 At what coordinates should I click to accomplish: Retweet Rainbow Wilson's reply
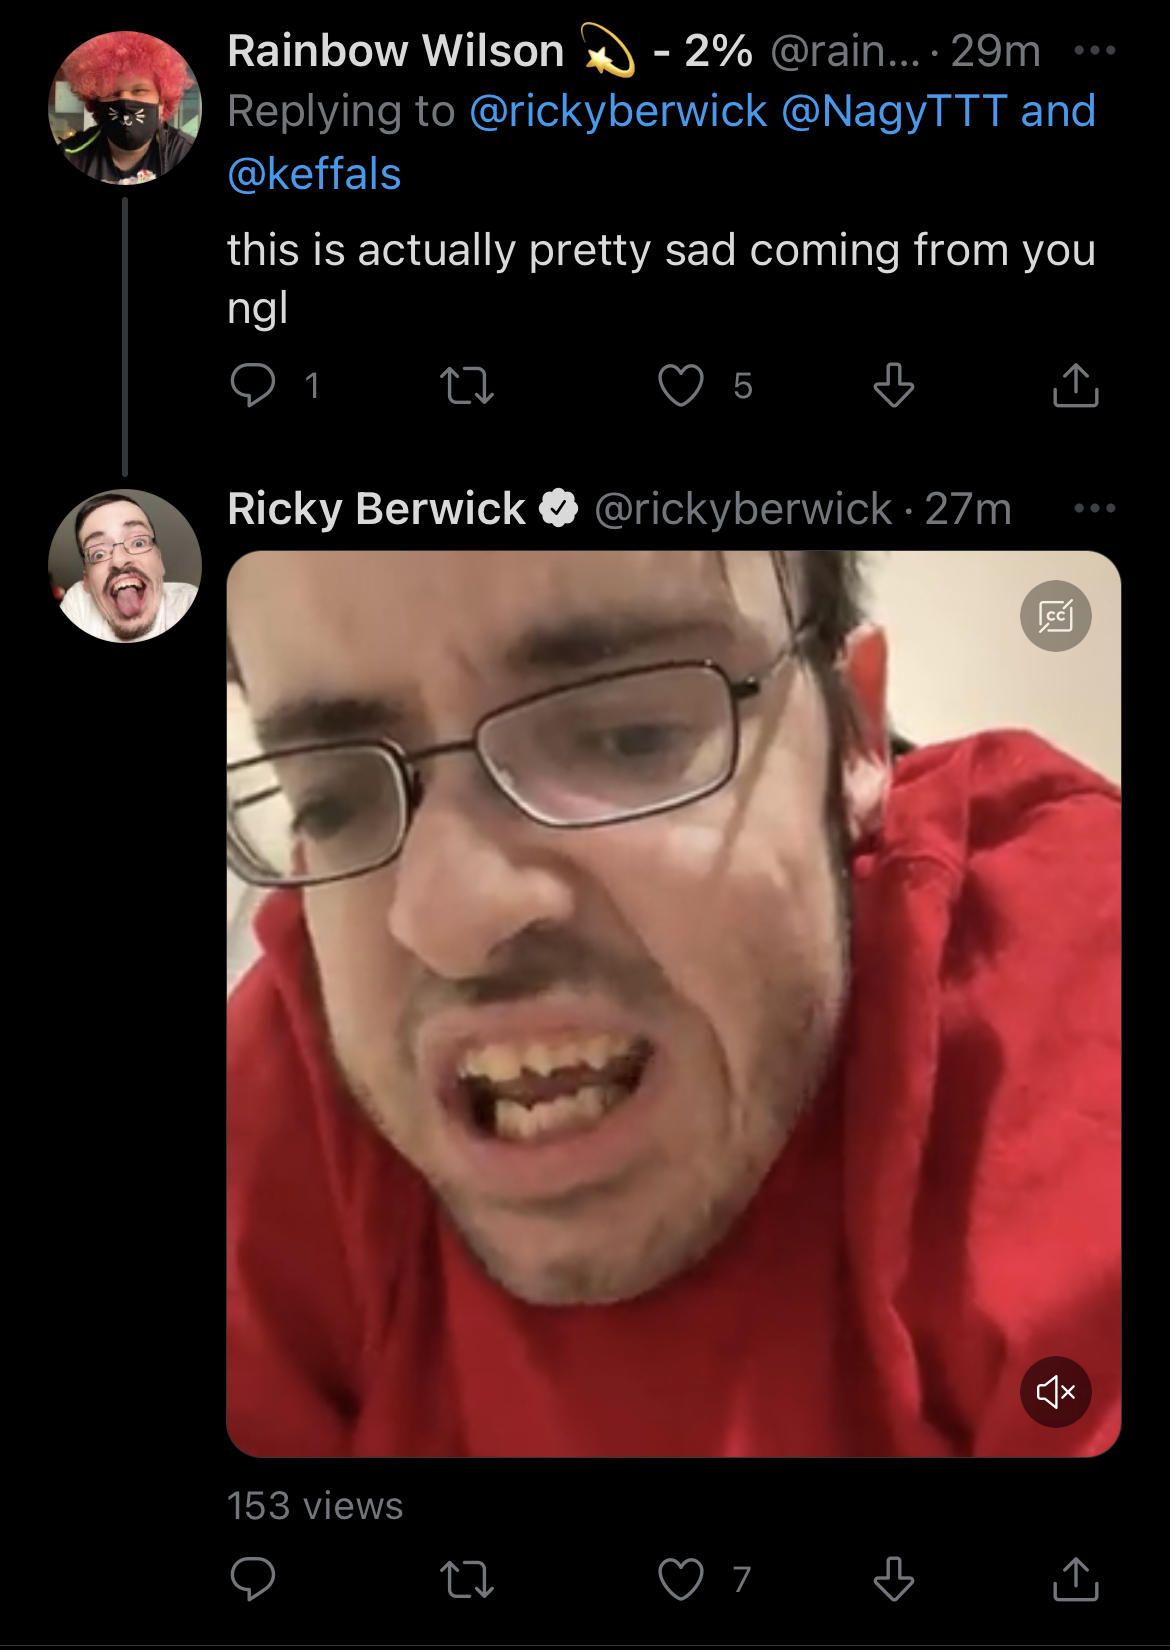pos(467,385)
